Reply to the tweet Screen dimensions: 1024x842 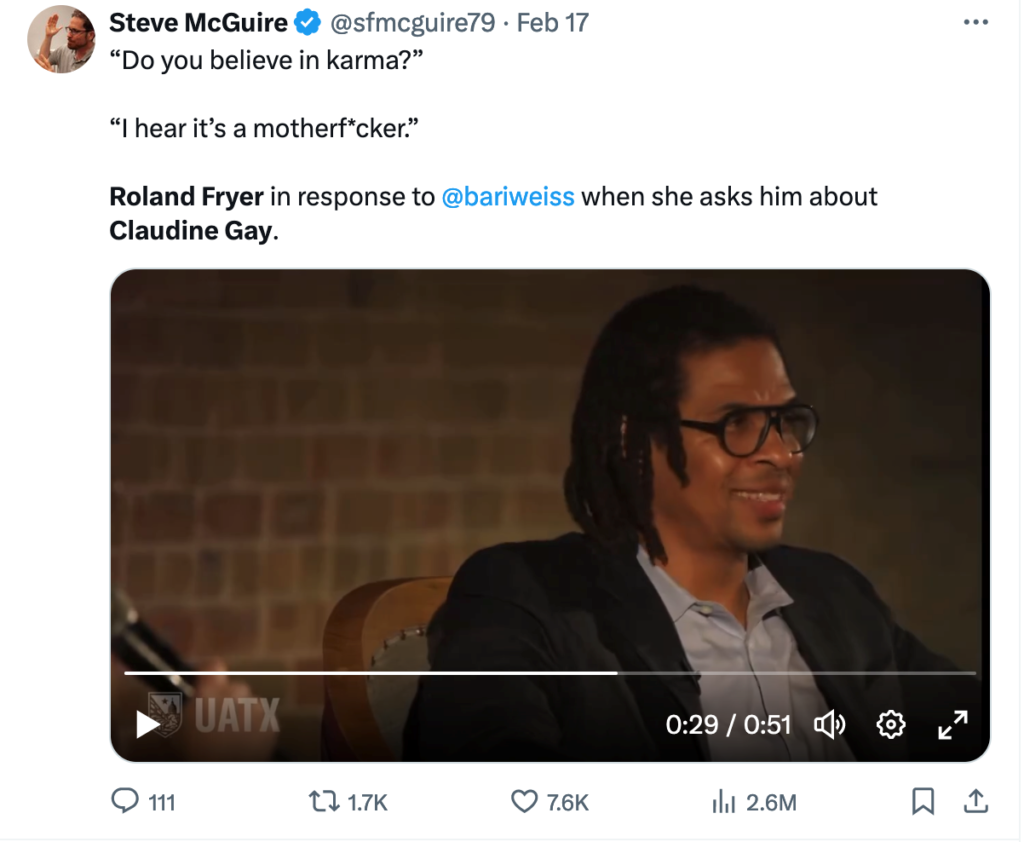click(124, 801)
